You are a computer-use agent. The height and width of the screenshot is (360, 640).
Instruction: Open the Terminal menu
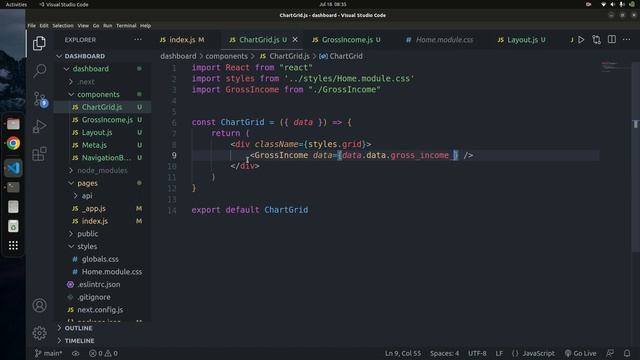click(x=126, y=25)
